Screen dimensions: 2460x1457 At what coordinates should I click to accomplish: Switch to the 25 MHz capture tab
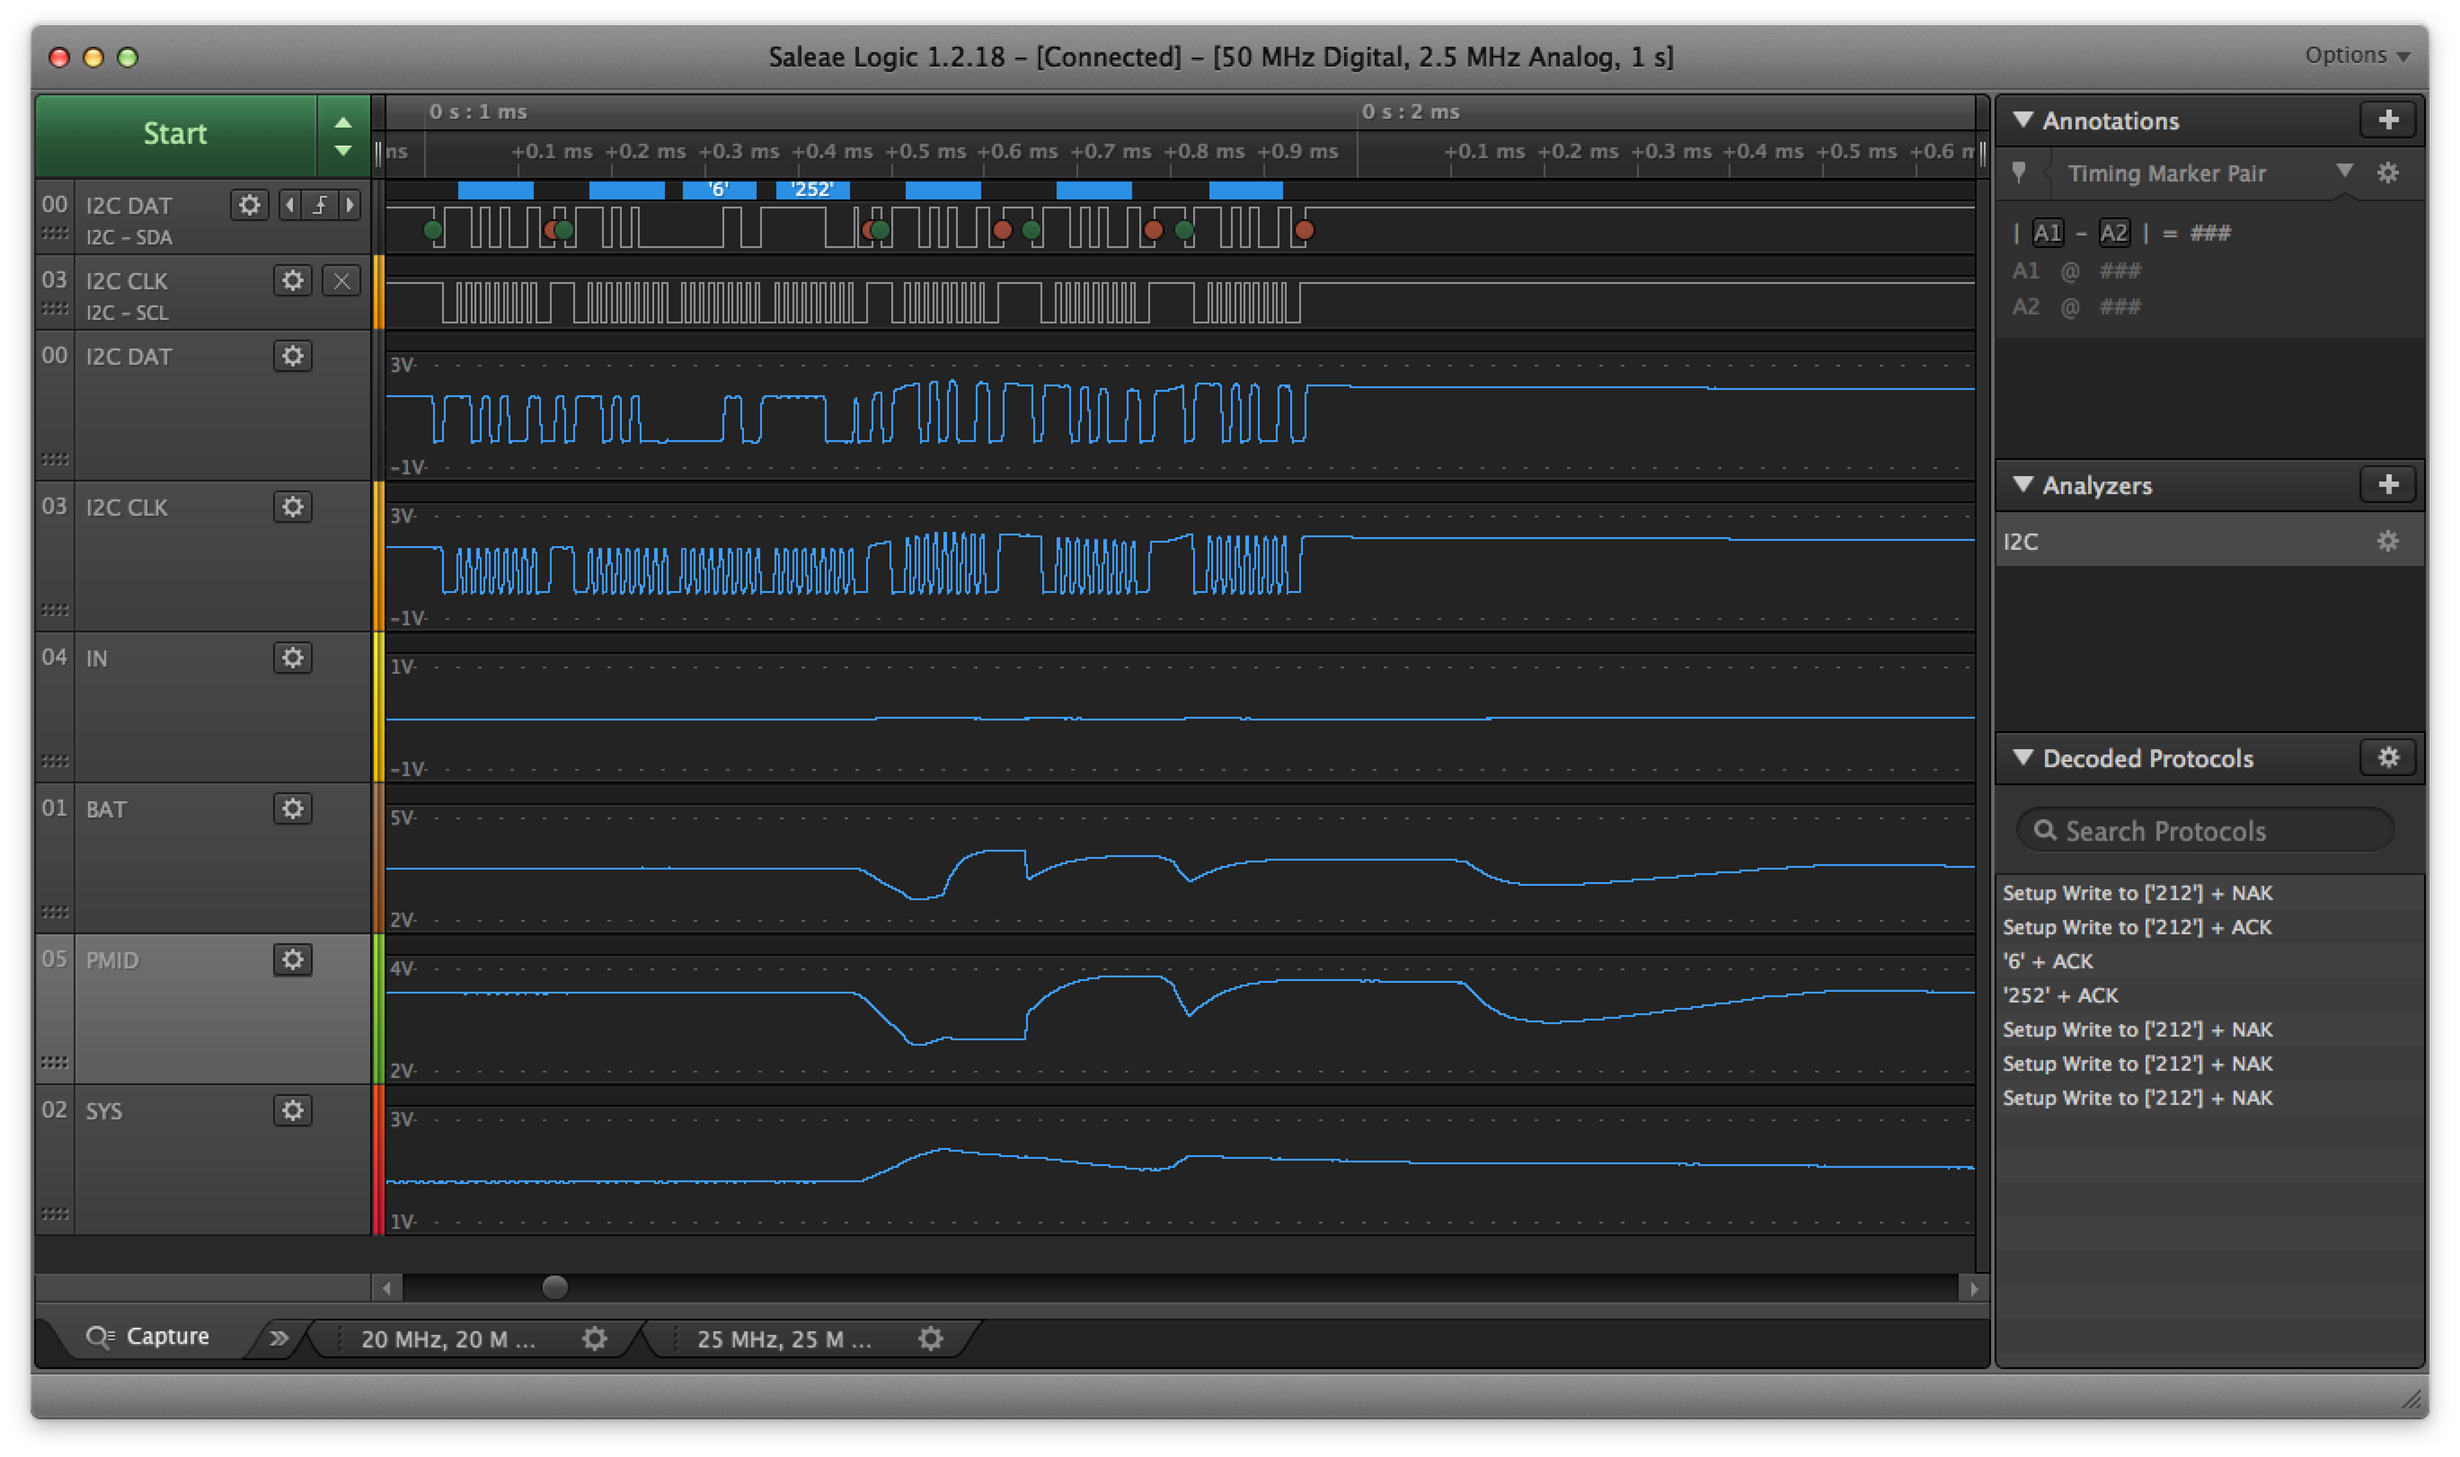click(x=784, y=1338)
